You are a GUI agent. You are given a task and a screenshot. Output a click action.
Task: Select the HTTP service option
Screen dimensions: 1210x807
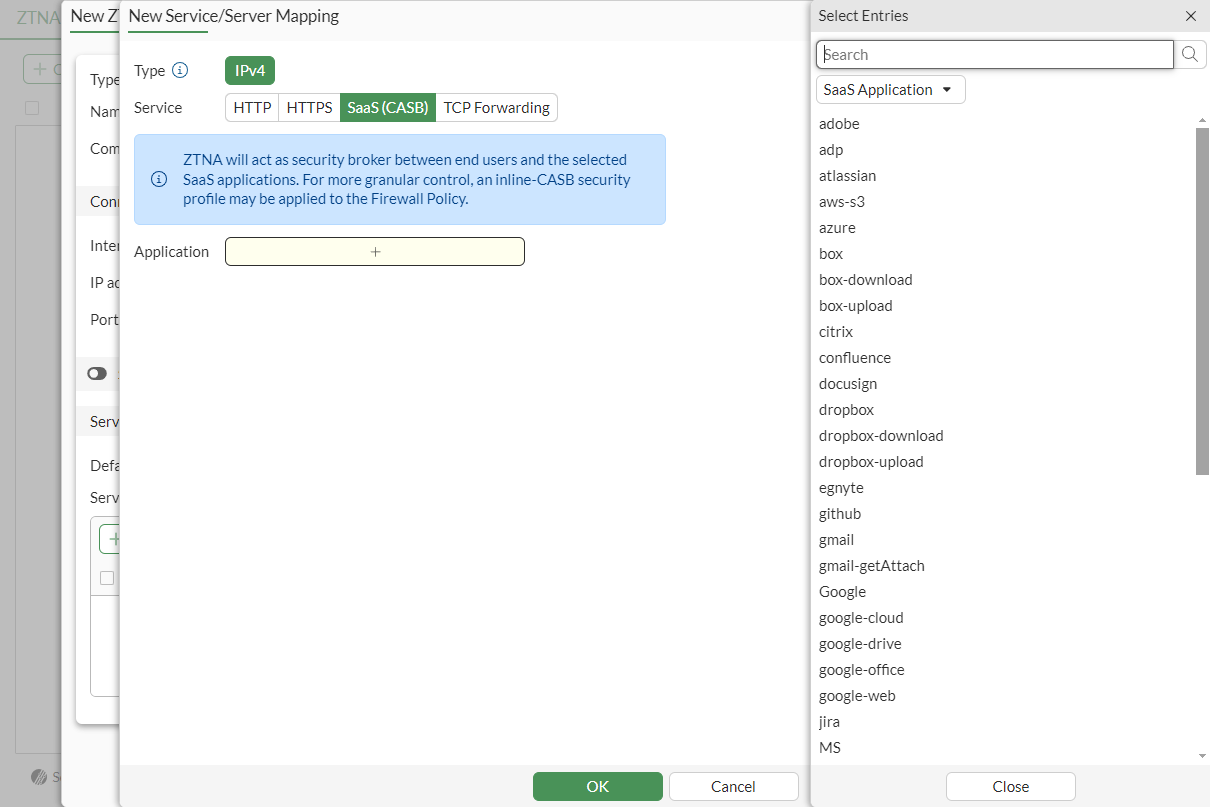click(x=252, y=107)
